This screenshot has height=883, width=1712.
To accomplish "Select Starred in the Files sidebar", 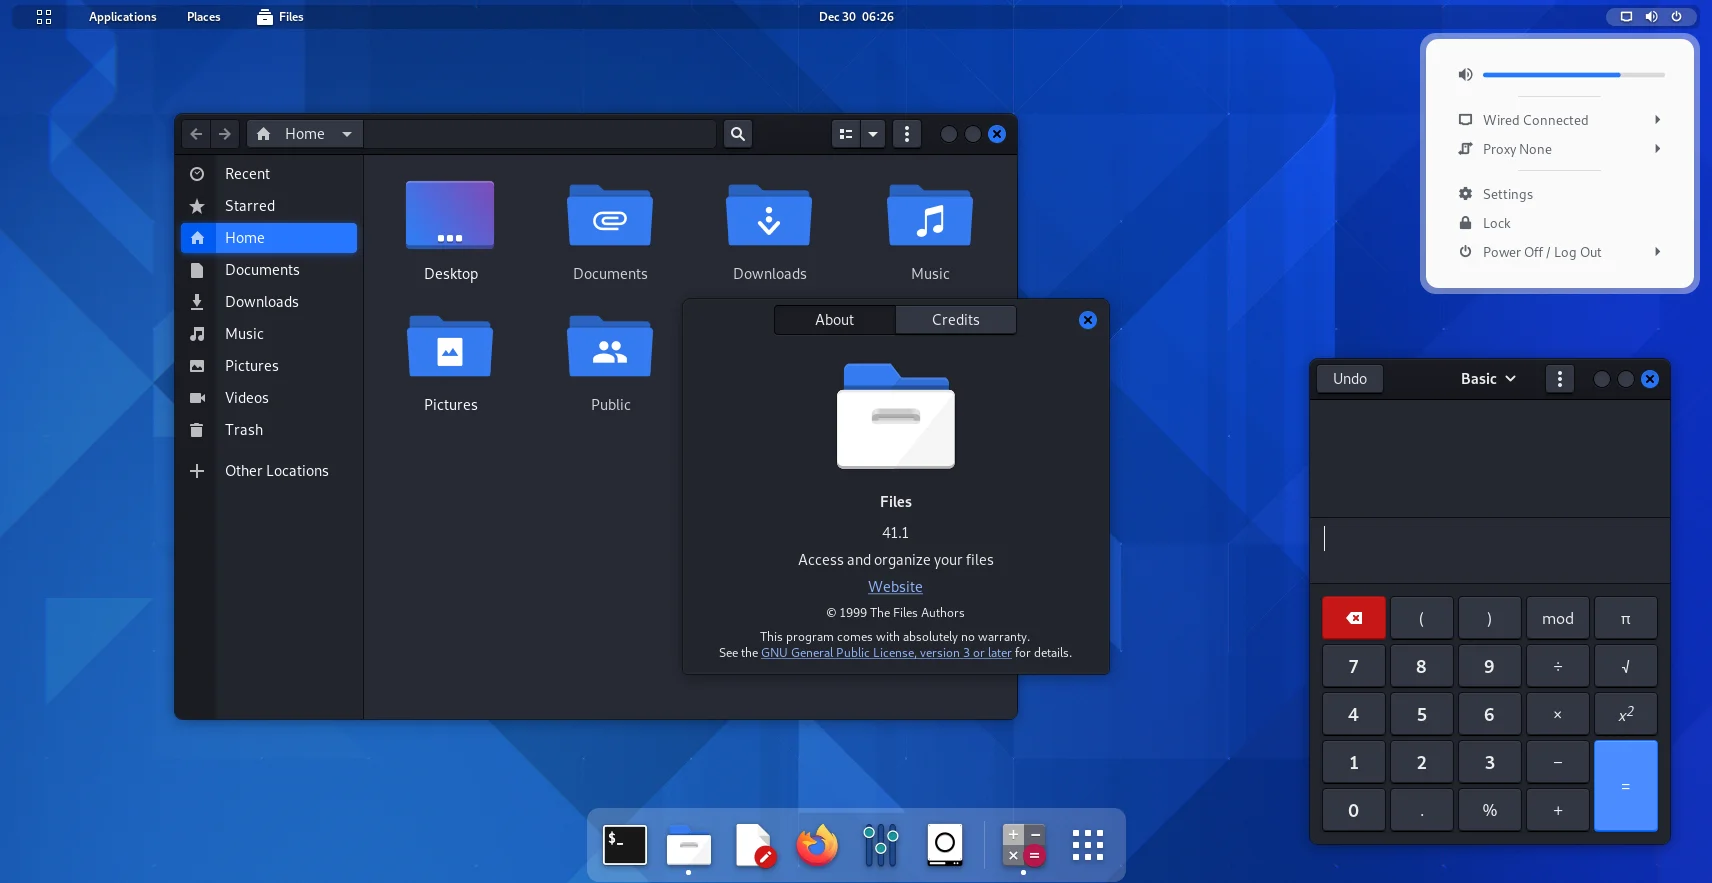I will coord(268,206).
